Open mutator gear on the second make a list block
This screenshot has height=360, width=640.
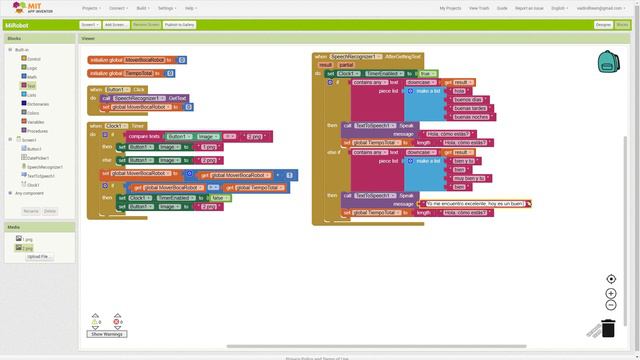point(411,161)
